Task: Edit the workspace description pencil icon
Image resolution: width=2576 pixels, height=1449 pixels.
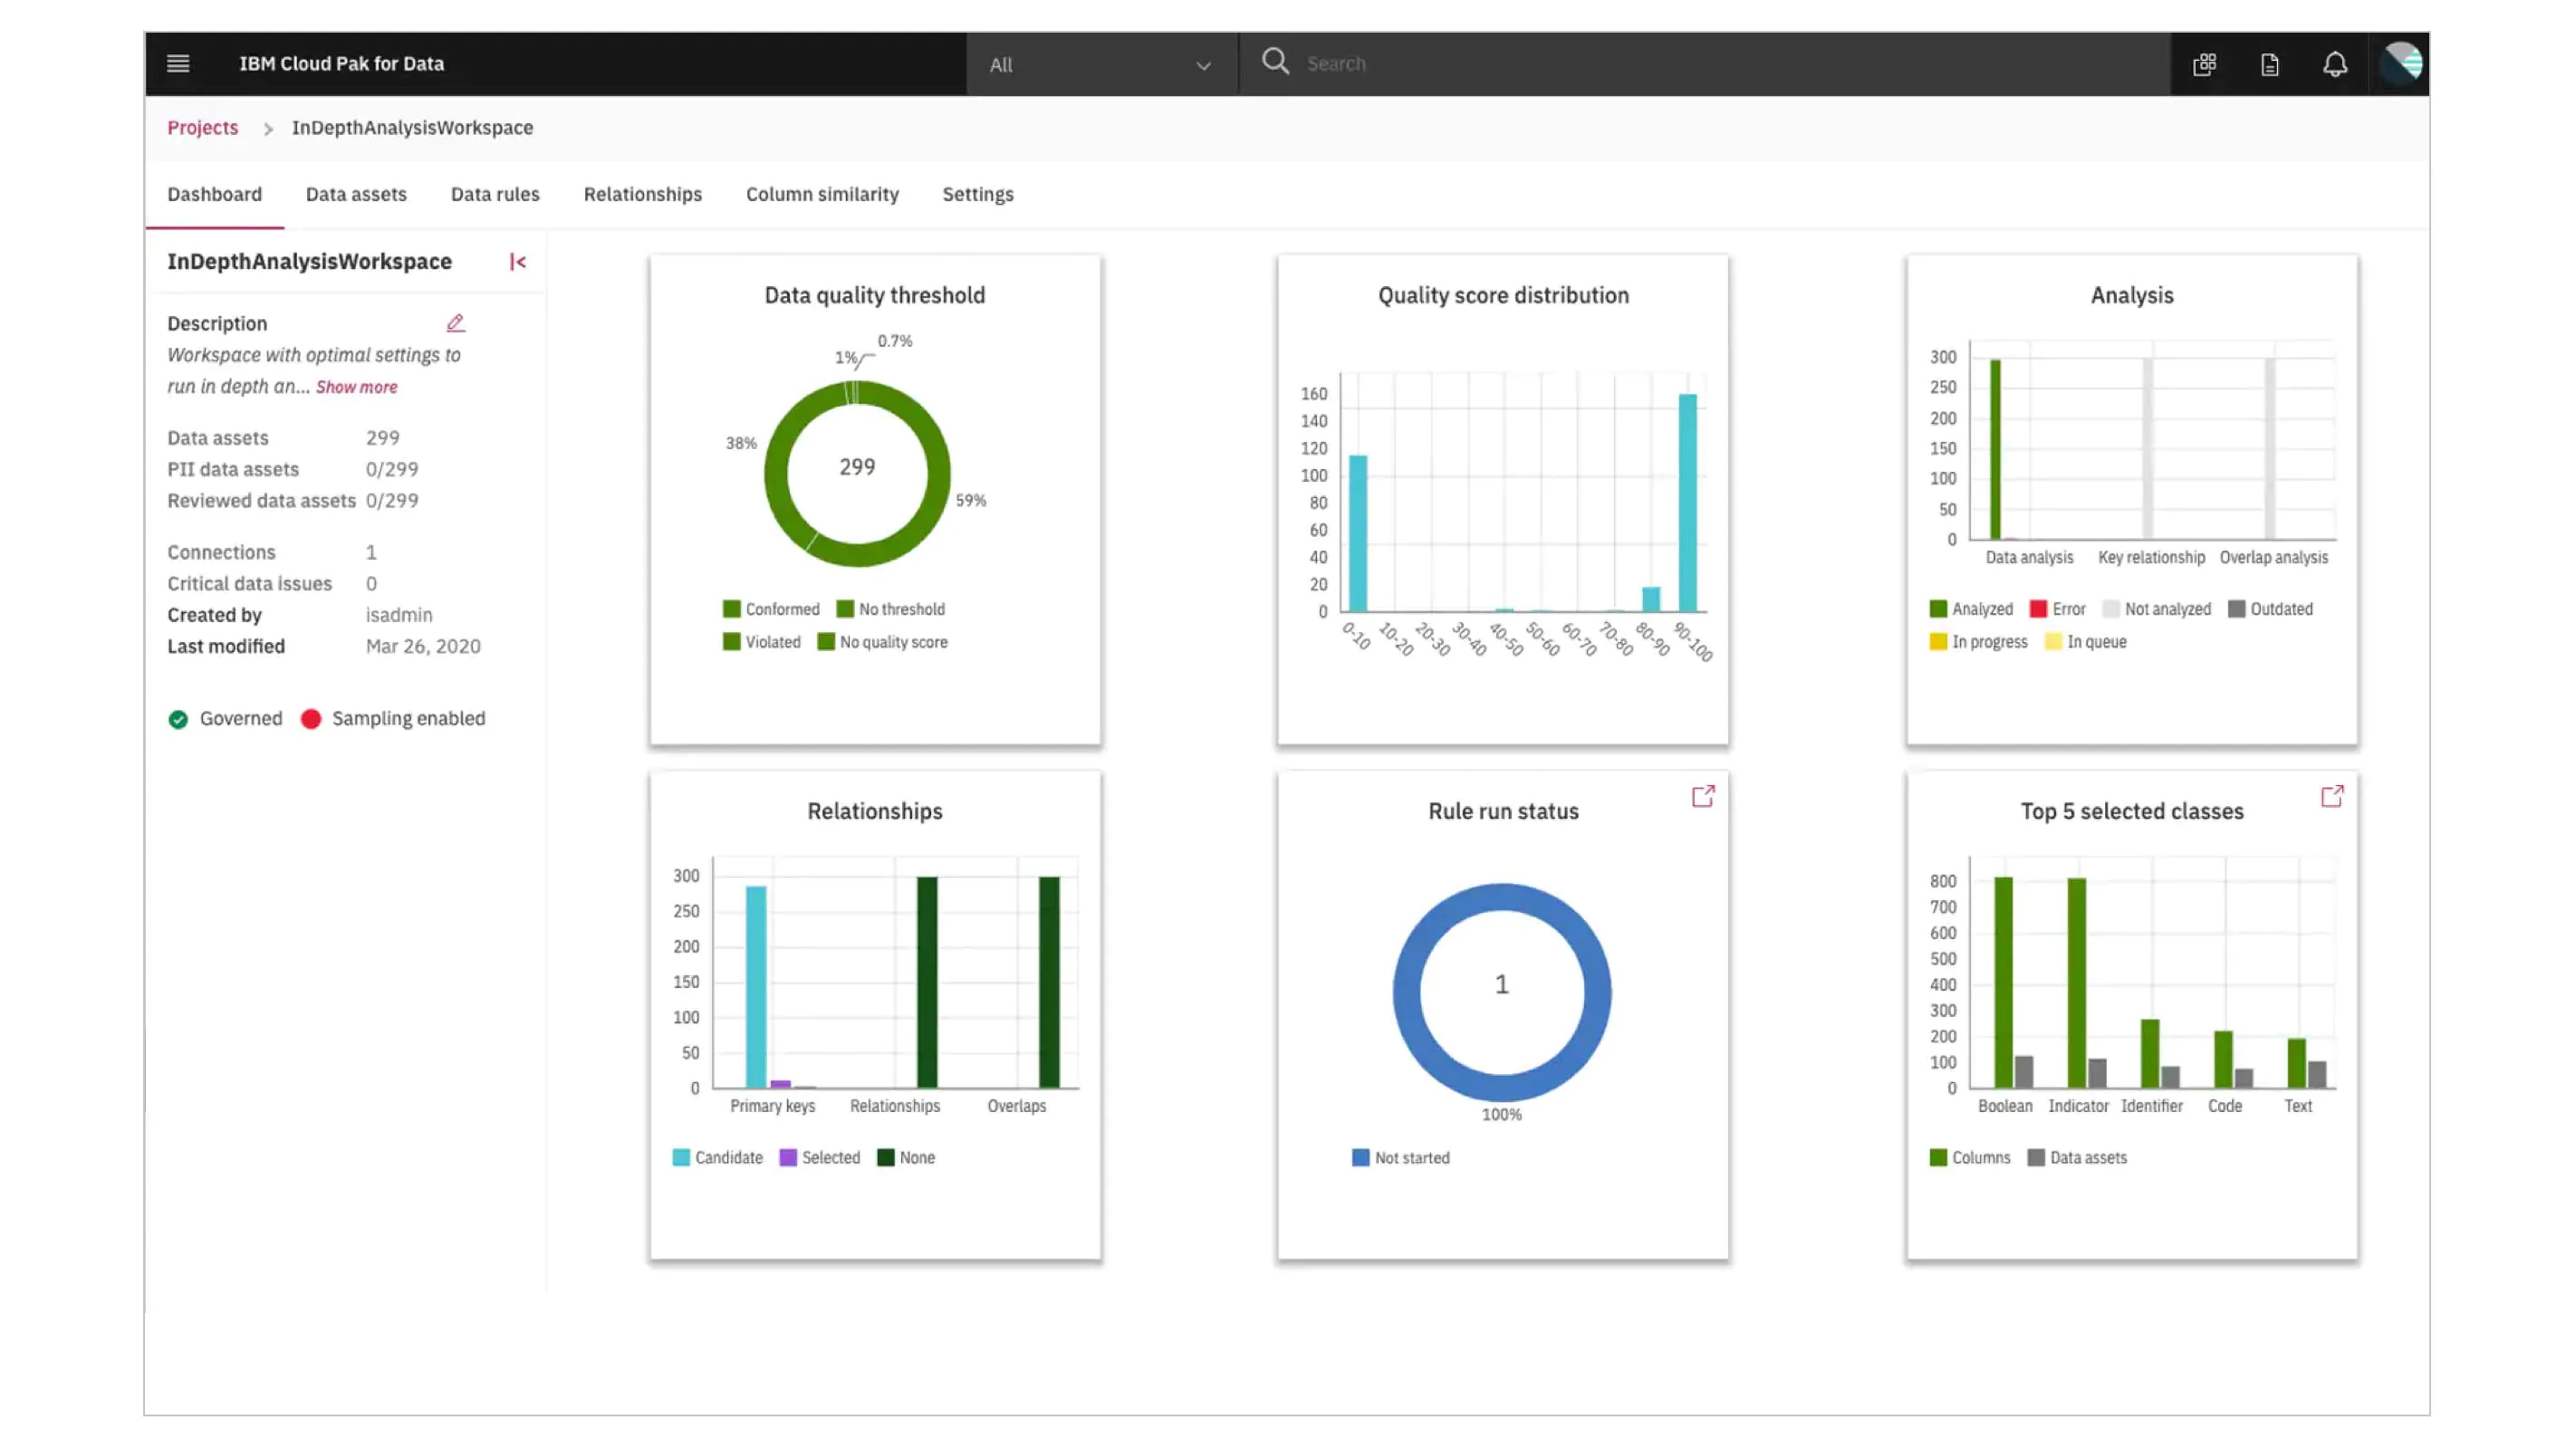Action: point(455,323)
